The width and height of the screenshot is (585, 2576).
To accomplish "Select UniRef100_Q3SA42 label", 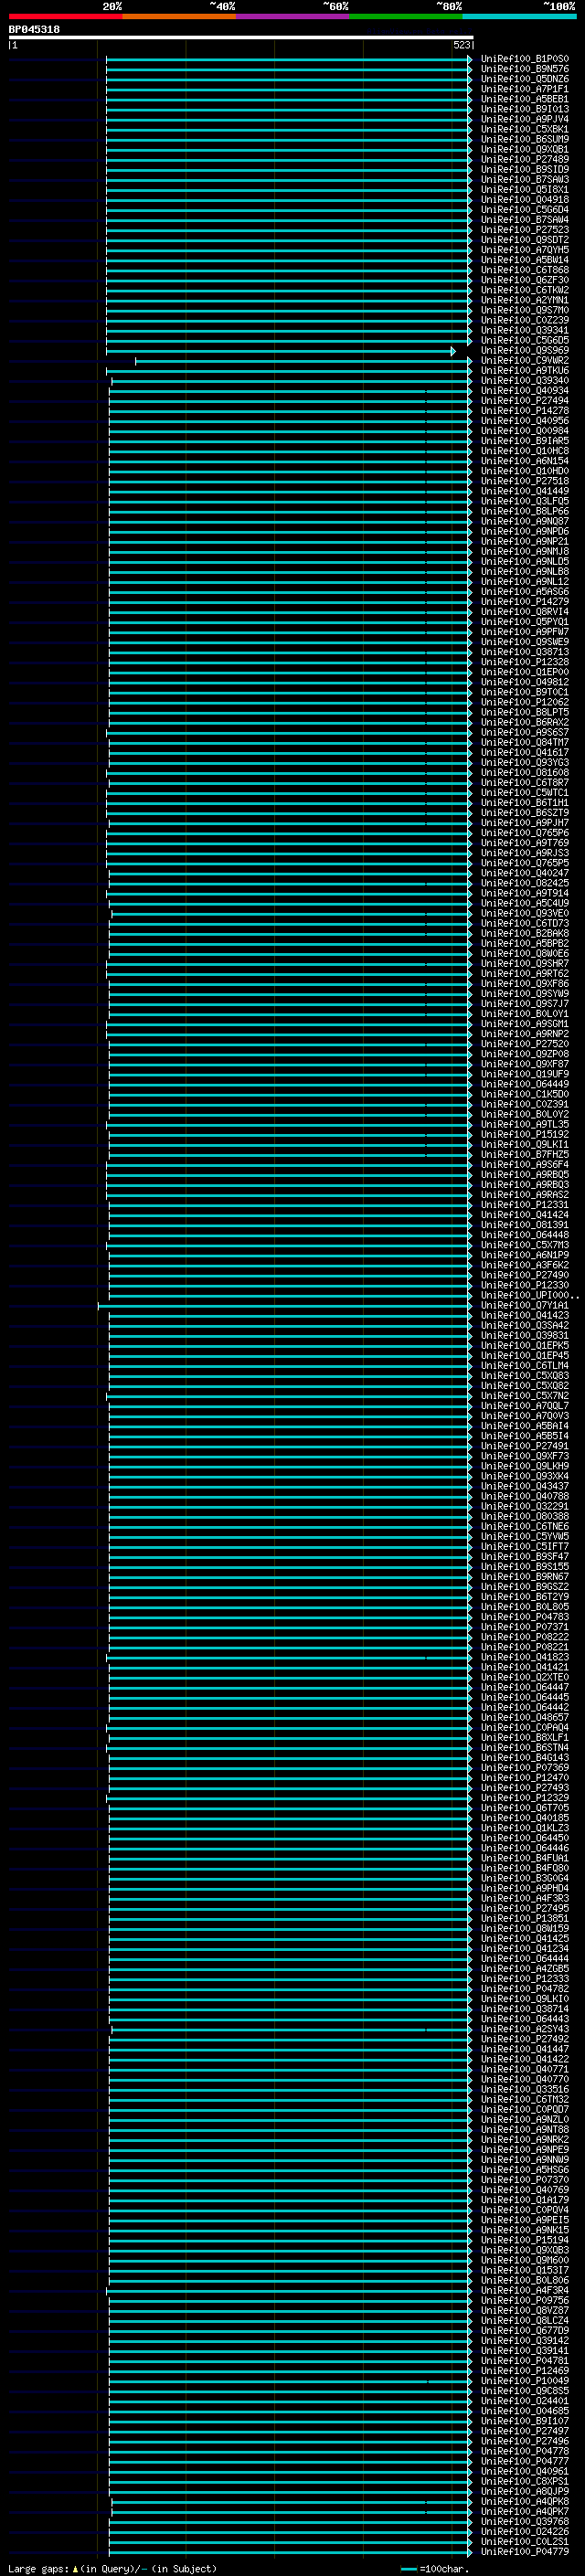I will click(x=525, y=1325).
